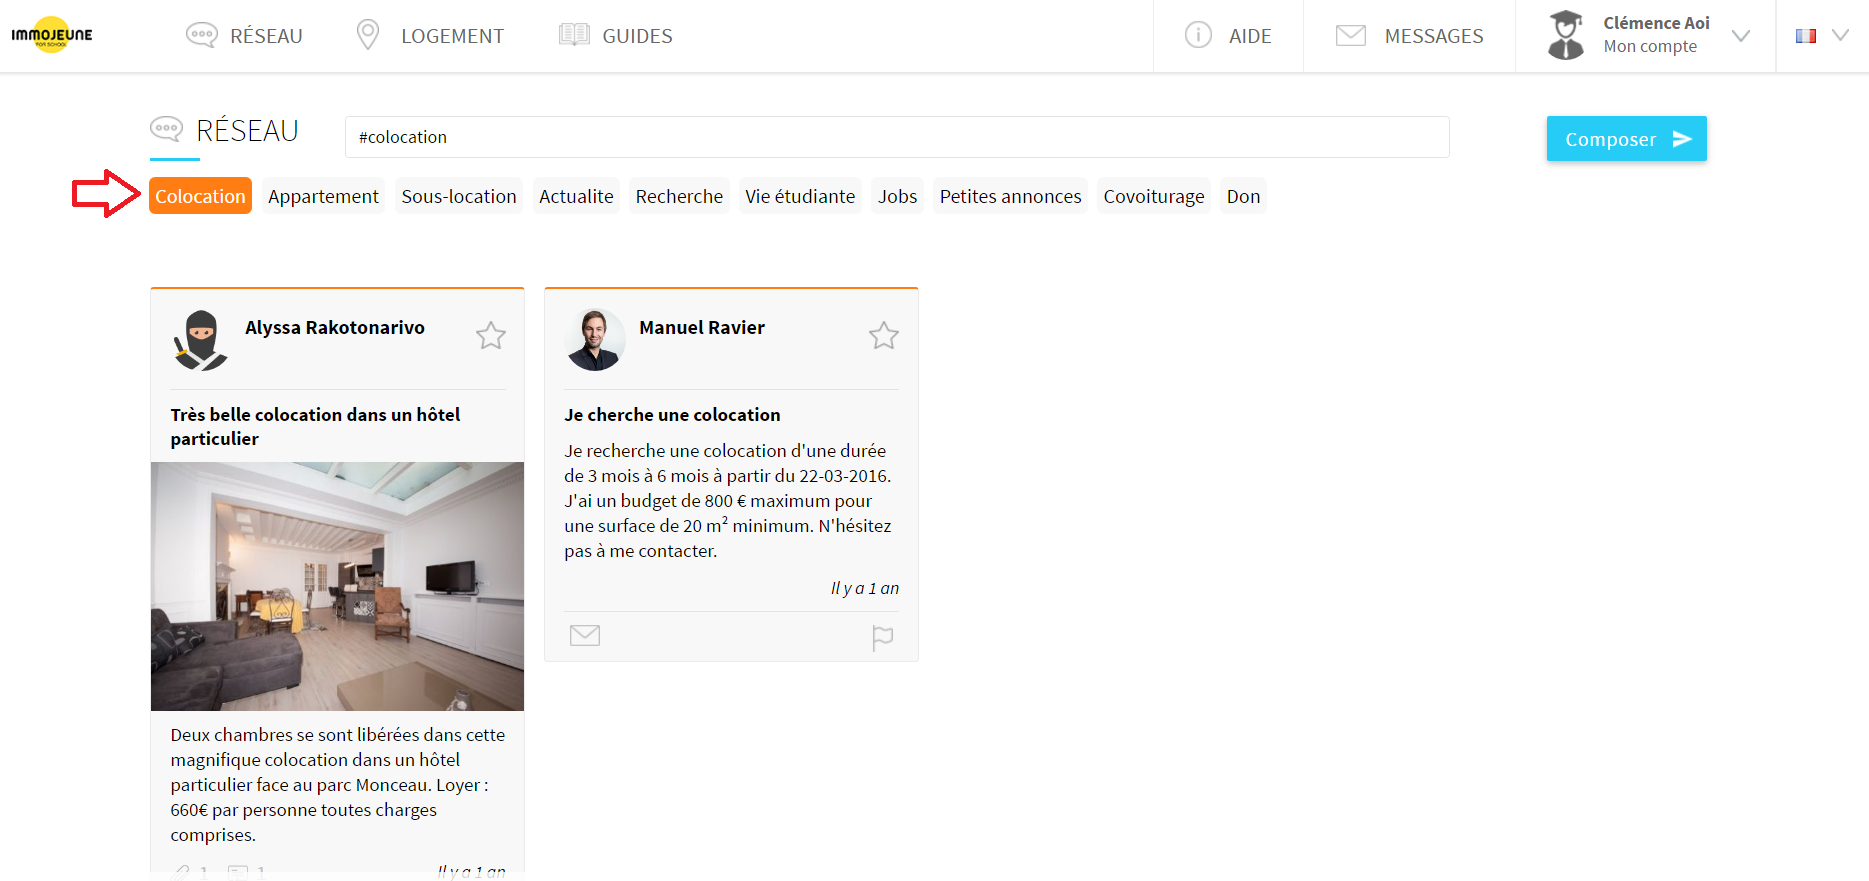Open Alyssa Rakotonarivo's name link

(335, 327)
